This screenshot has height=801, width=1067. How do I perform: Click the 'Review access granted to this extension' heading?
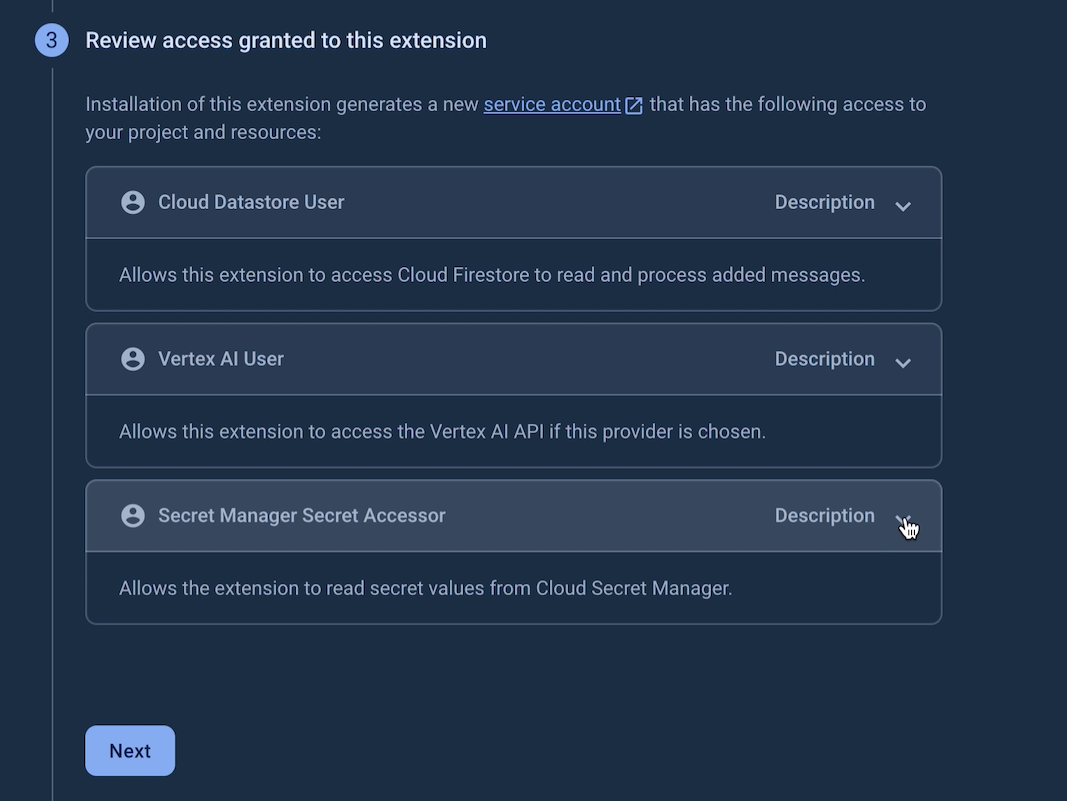point(286,41)
